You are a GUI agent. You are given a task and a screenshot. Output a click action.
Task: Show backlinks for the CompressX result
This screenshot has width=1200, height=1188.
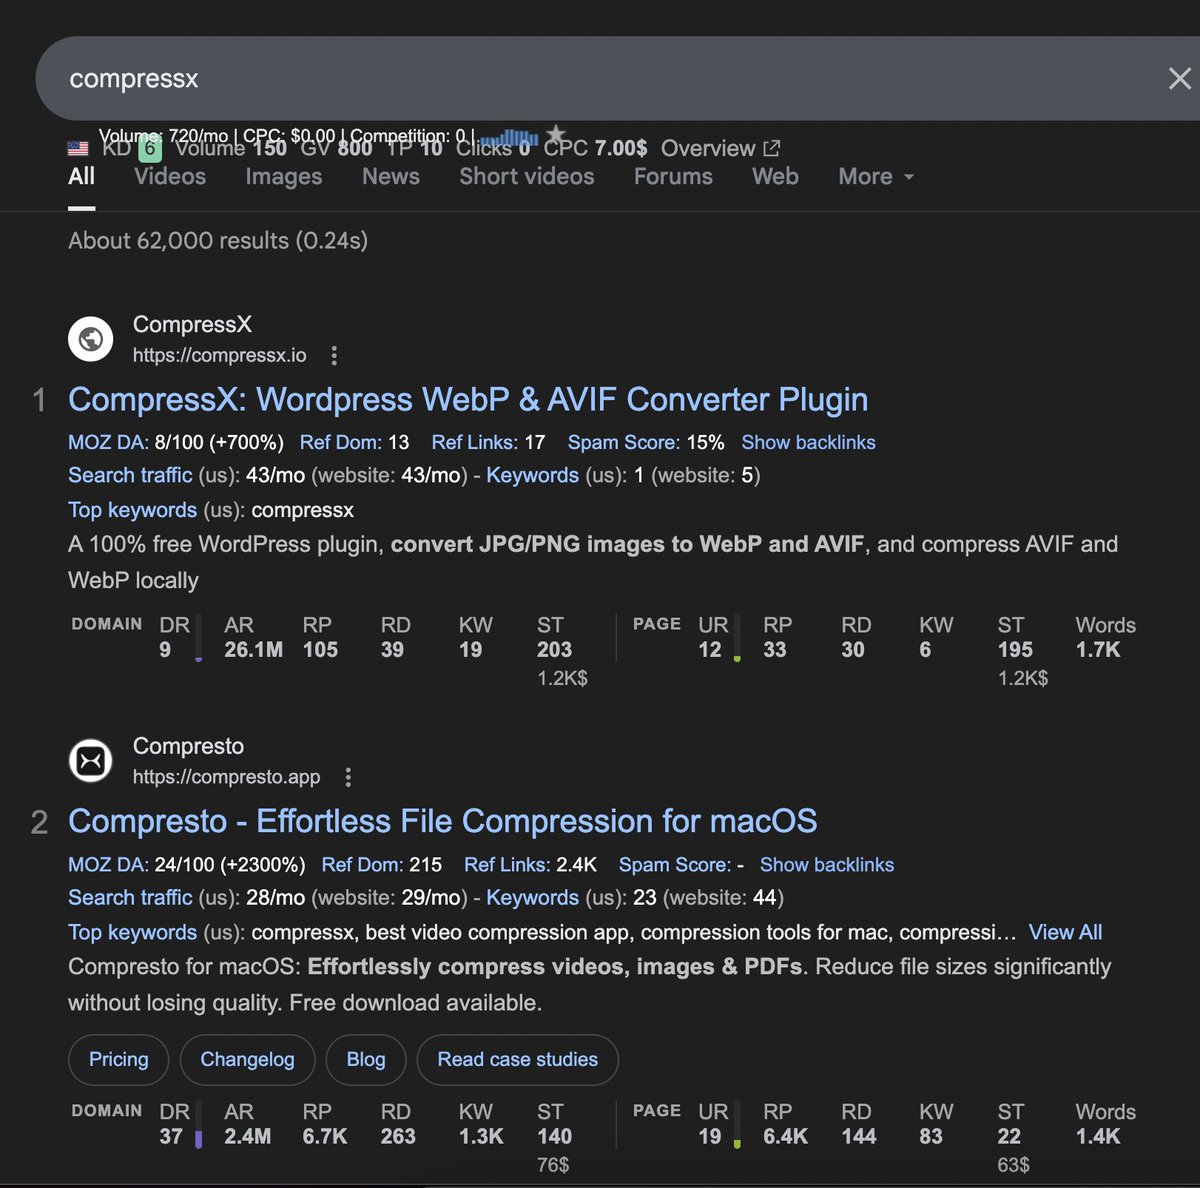(808, 442)
